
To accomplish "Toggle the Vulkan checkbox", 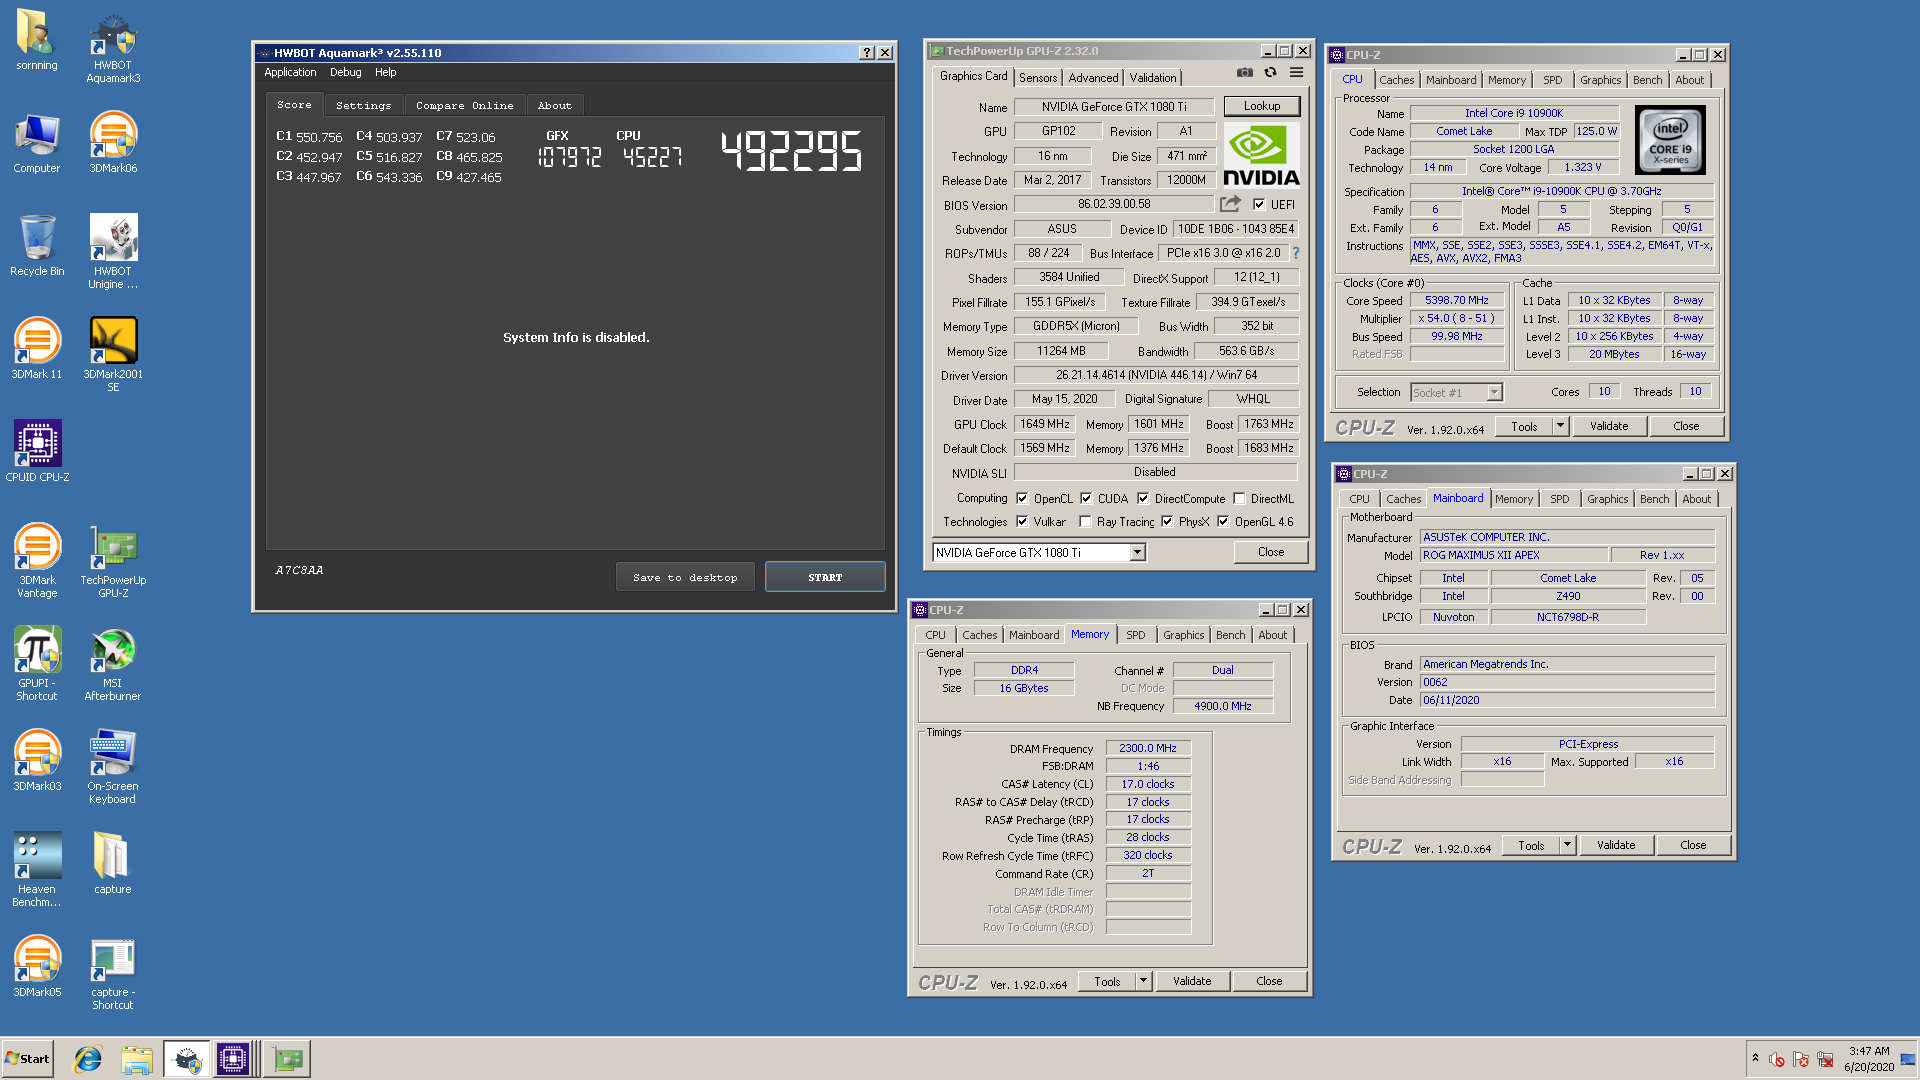I will [1022, 521].
